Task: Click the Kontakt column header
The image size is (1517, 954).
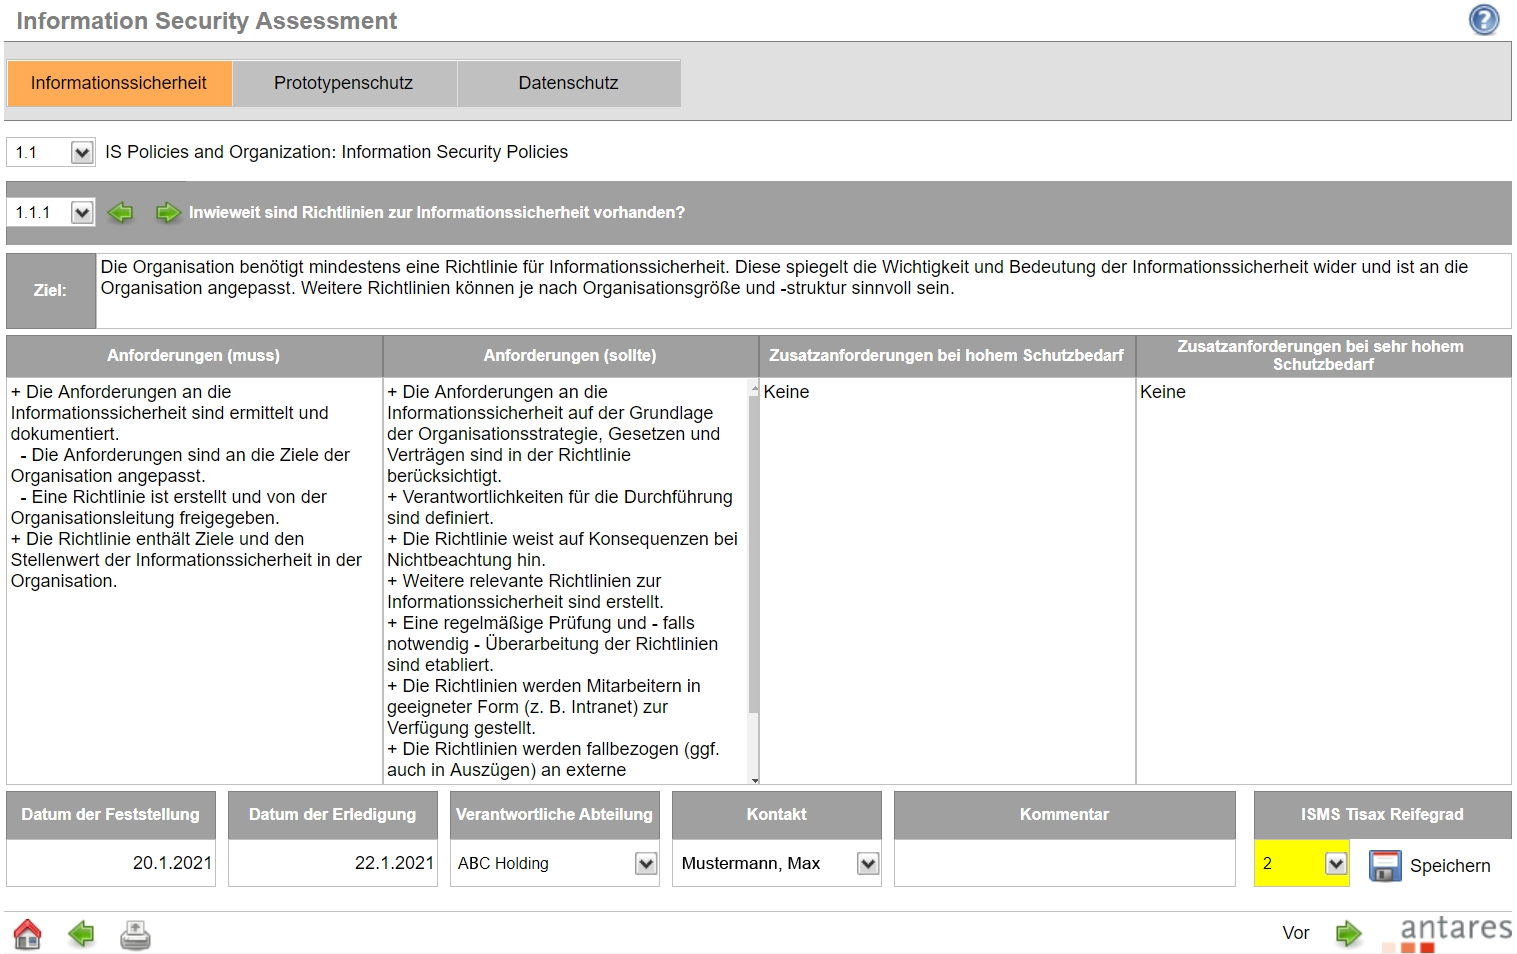Action: click(x=777, y=815)
